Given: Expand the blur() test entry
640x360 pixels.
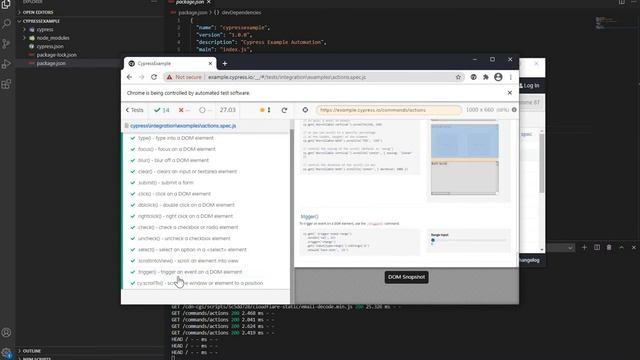Looking at the screenshot, I should [x=173, y=160].
